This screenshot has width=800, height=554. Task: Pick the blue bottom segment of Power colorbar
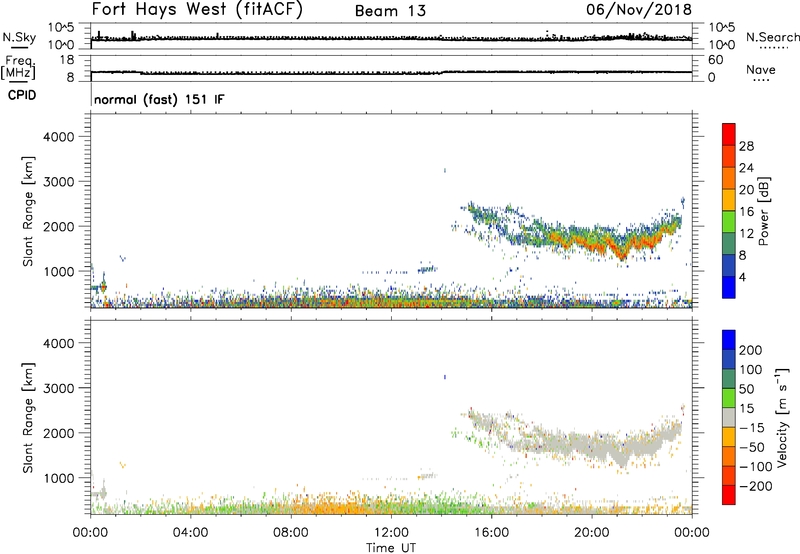(729, 287)
